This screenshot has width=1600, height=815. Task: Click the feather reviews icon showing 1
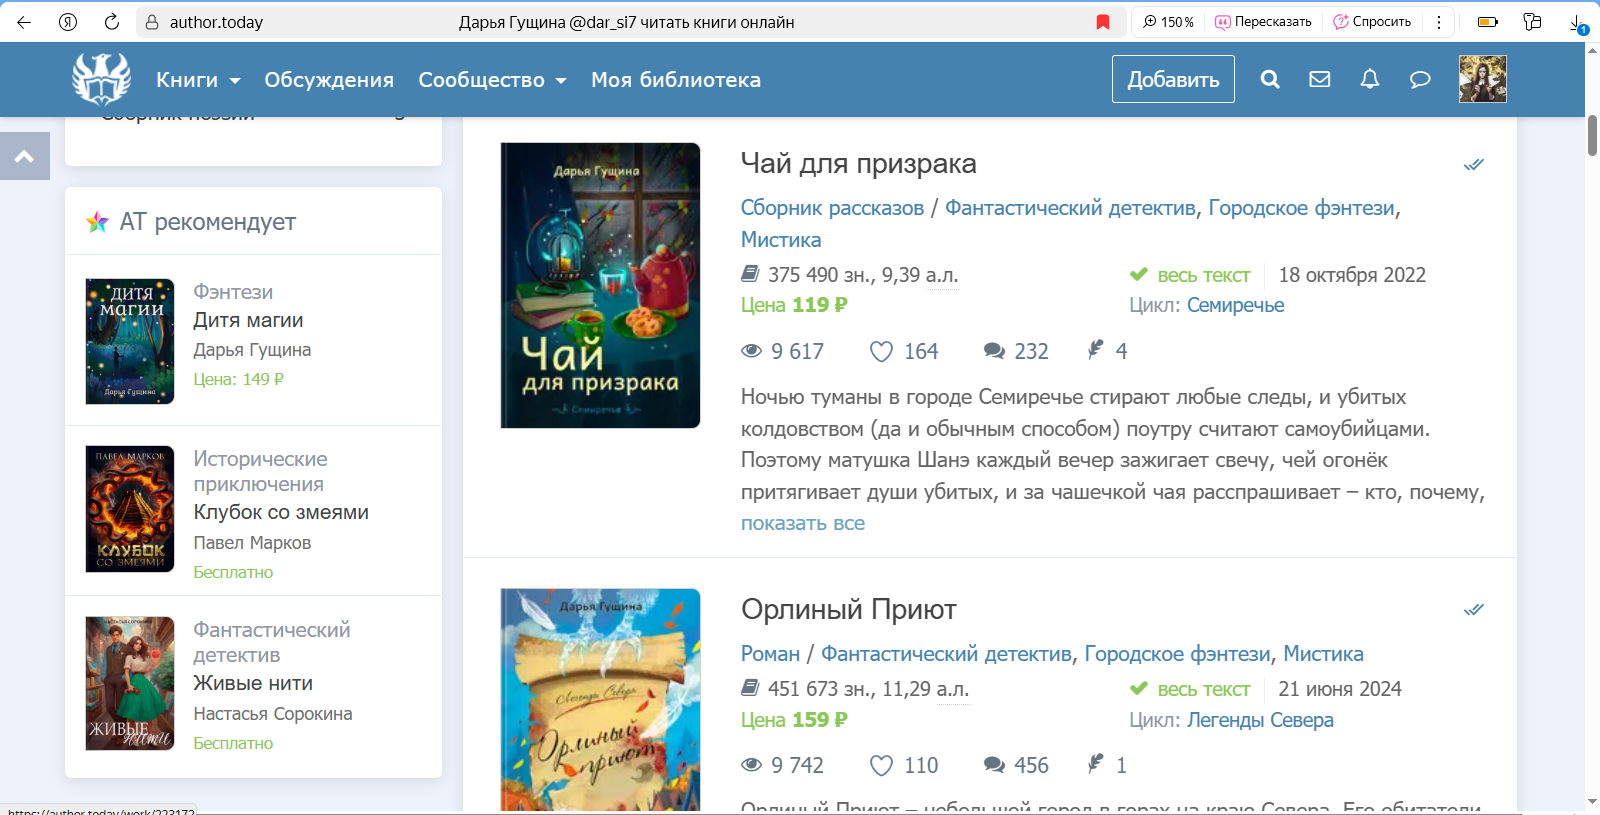pos(1096,764)
